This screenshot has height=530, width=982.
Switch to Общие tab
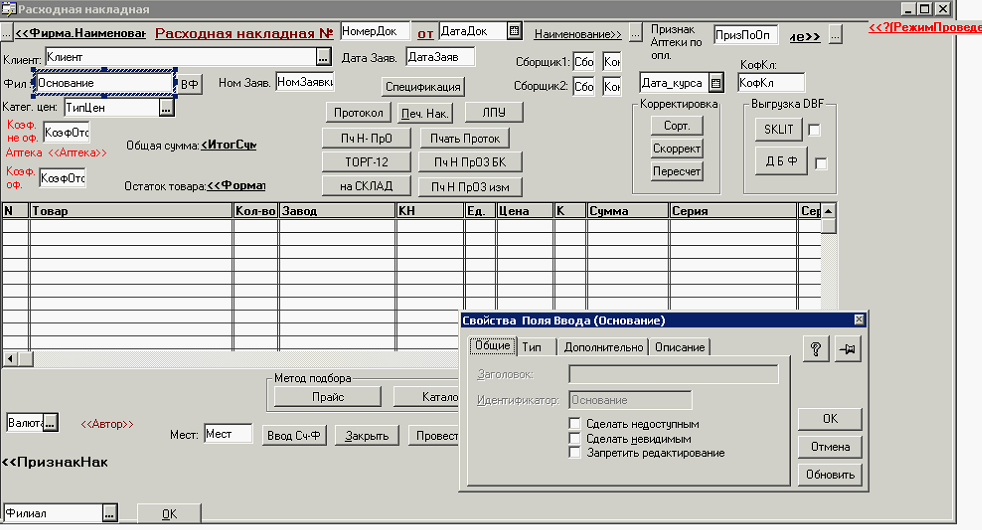click(492, 346)
